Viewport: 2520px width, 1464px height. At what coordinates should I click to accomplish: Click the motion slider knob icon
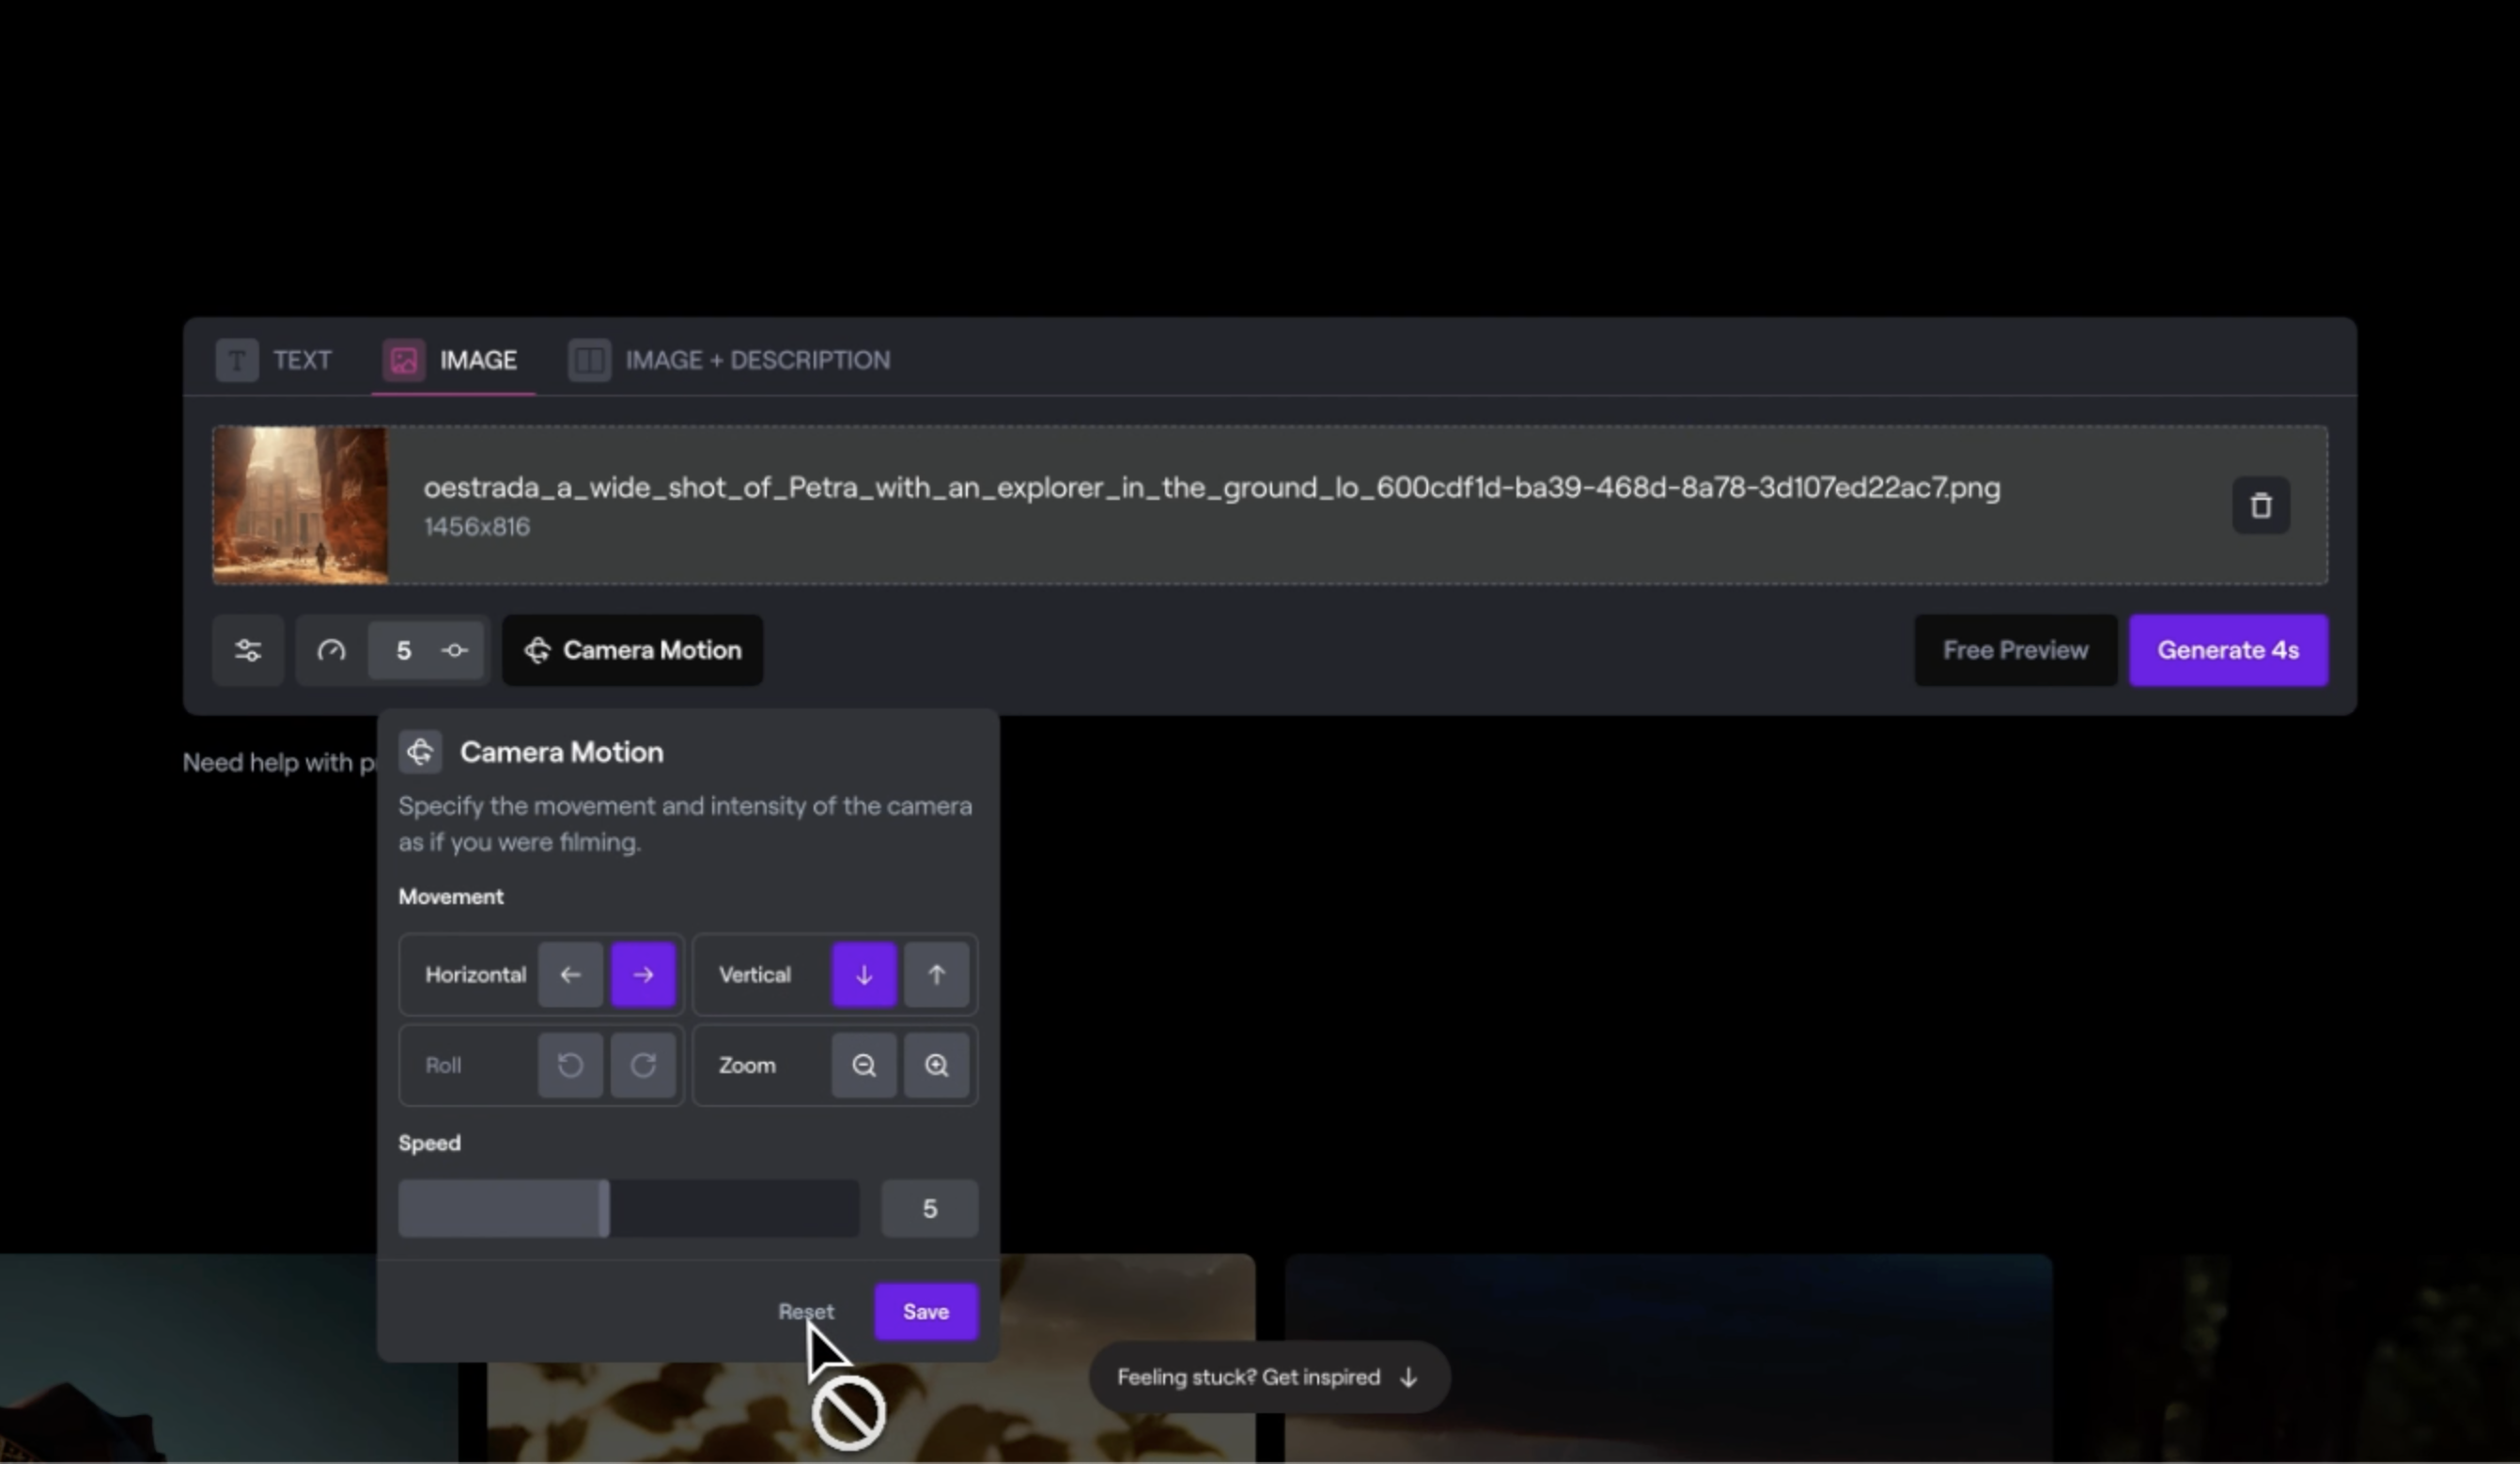[455, 651]
